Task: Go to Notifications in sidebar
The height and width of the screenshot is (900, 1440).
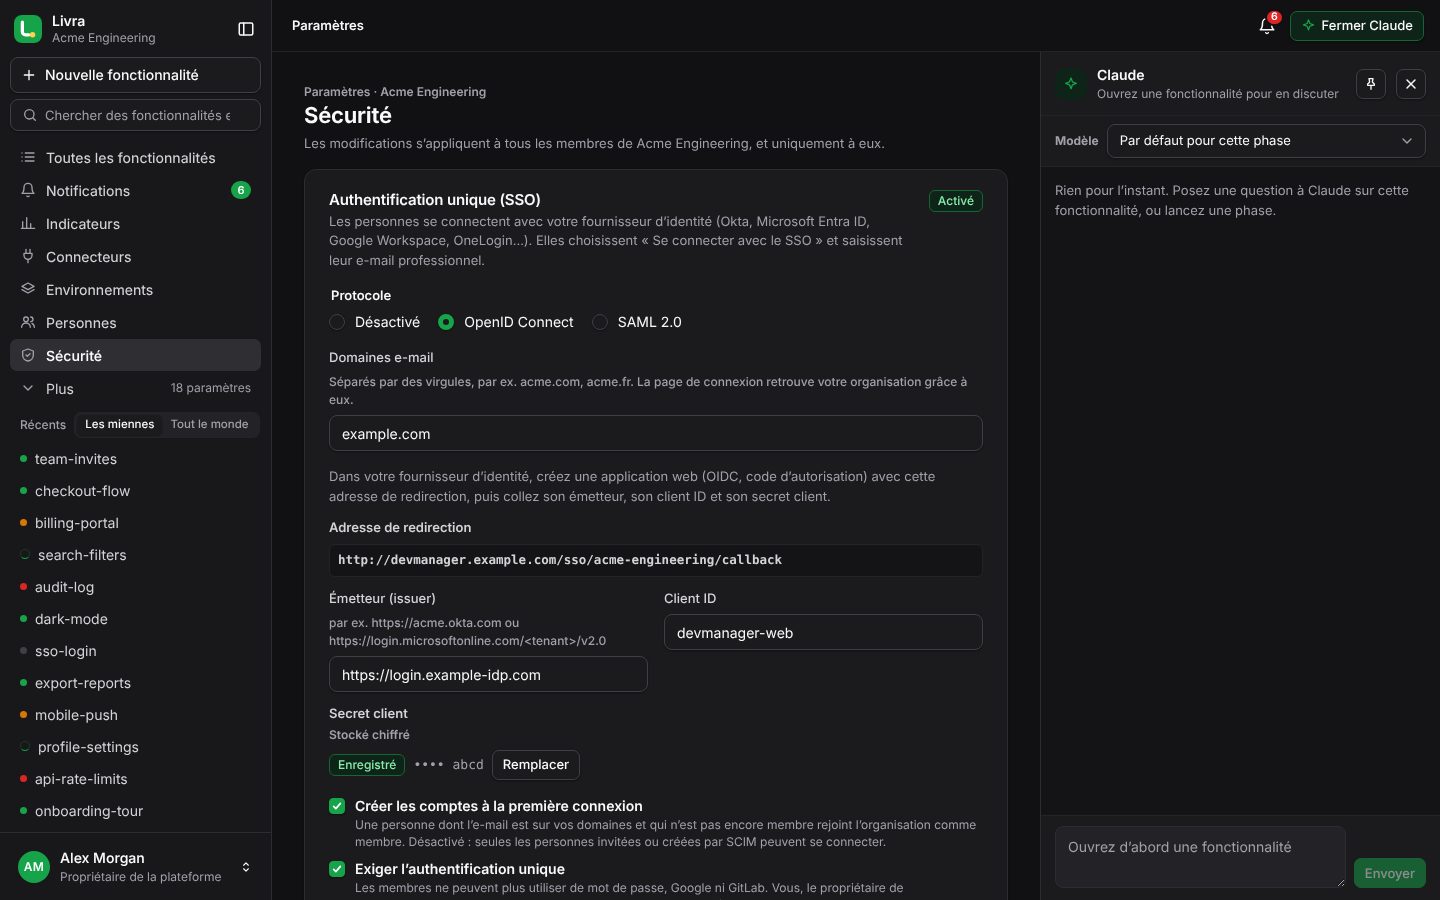Action: click(135, 191)
